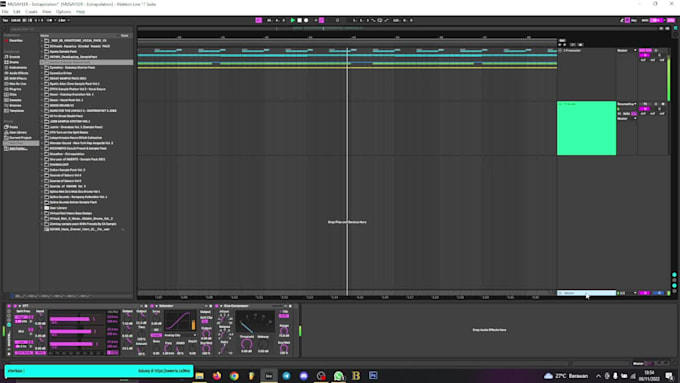Open Current Project under Places
Viewport: 680px width, 383px height.
tap(20, 137)
